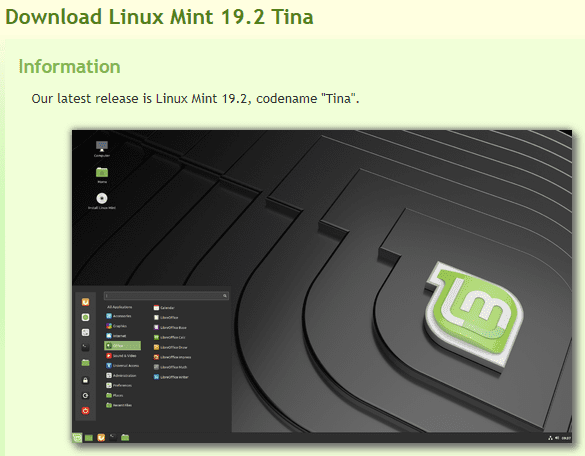Image resolution: width=585 pixels, height=456 pixels.
Task: Click the Computer desktop icon
Action: click(101, 149)
